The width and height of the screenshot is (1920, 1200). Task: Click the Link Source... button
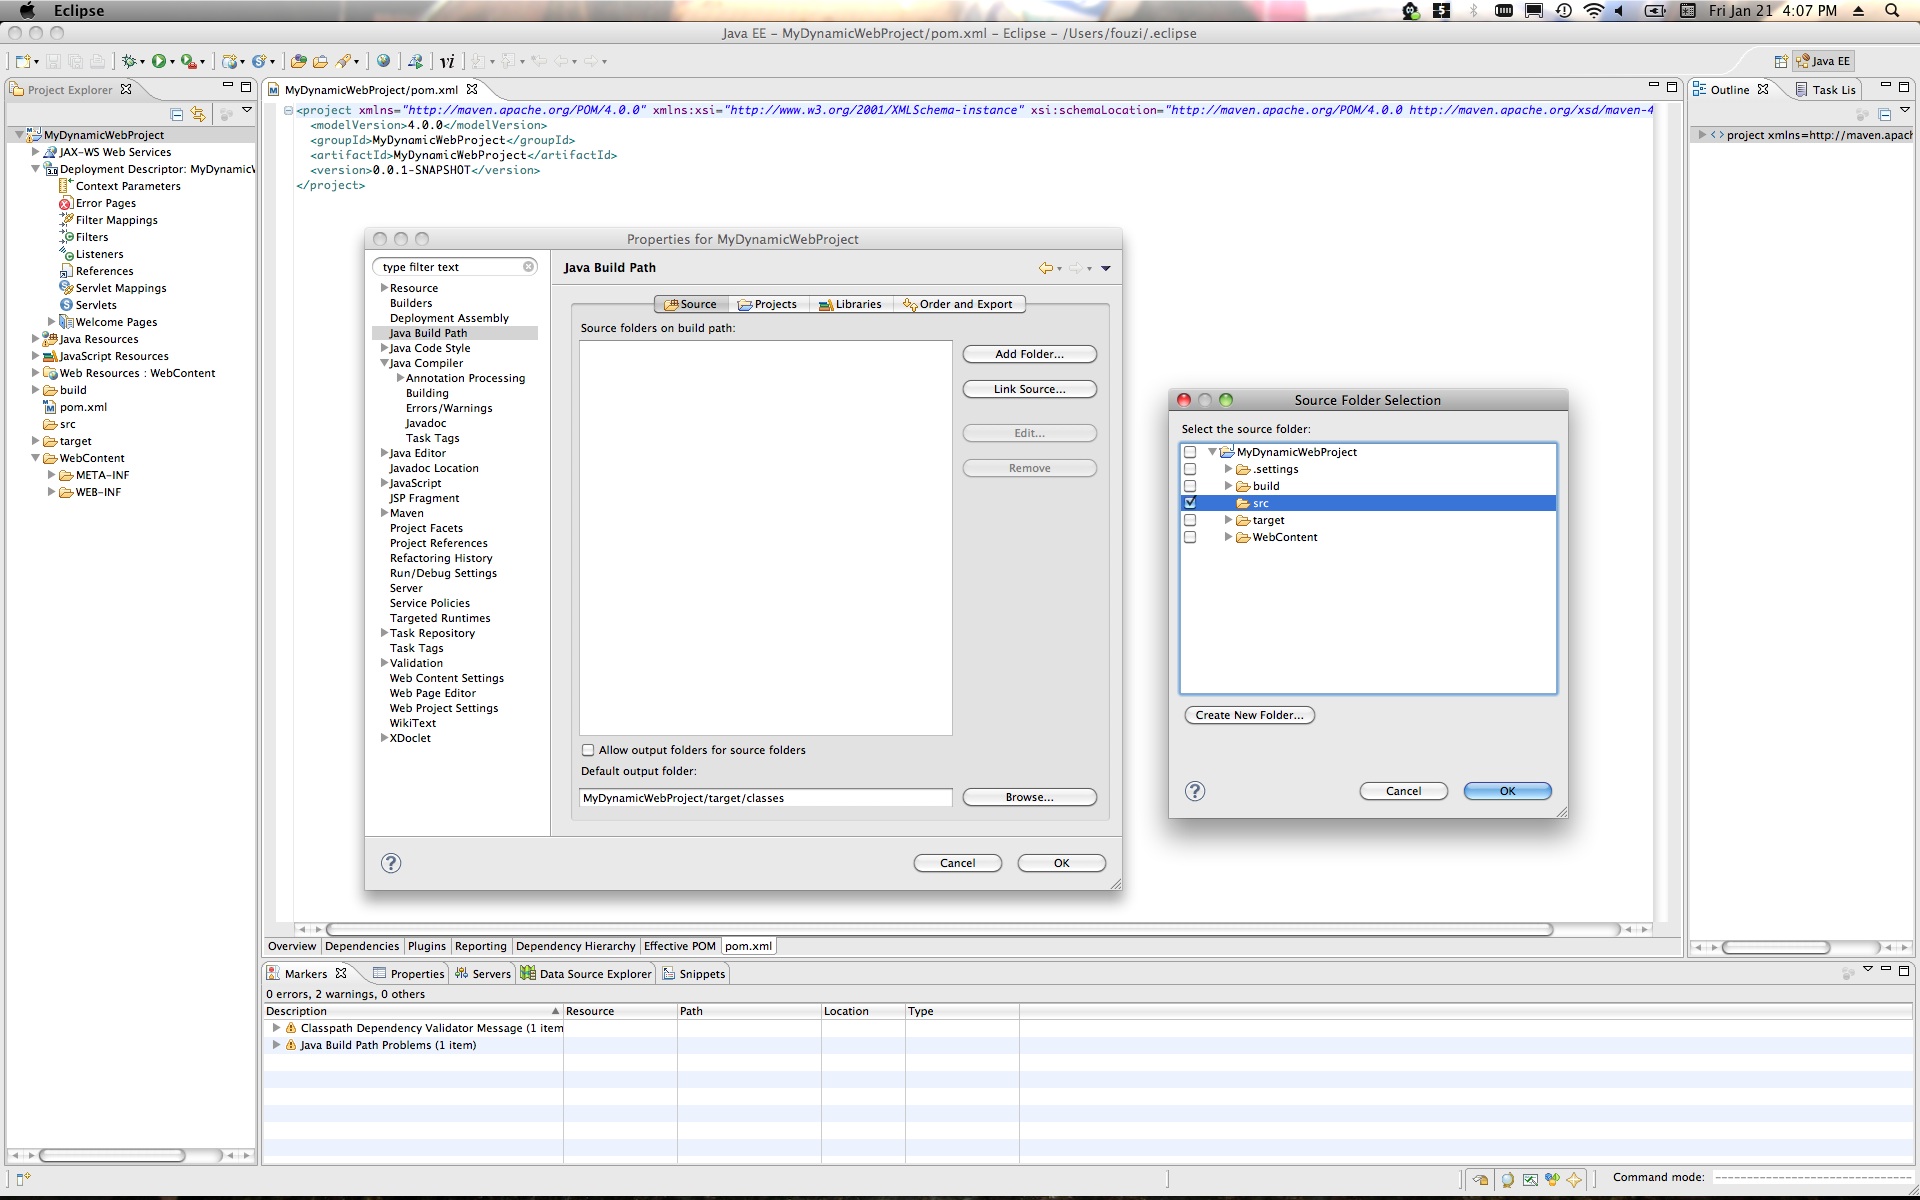coord(1029,389)
